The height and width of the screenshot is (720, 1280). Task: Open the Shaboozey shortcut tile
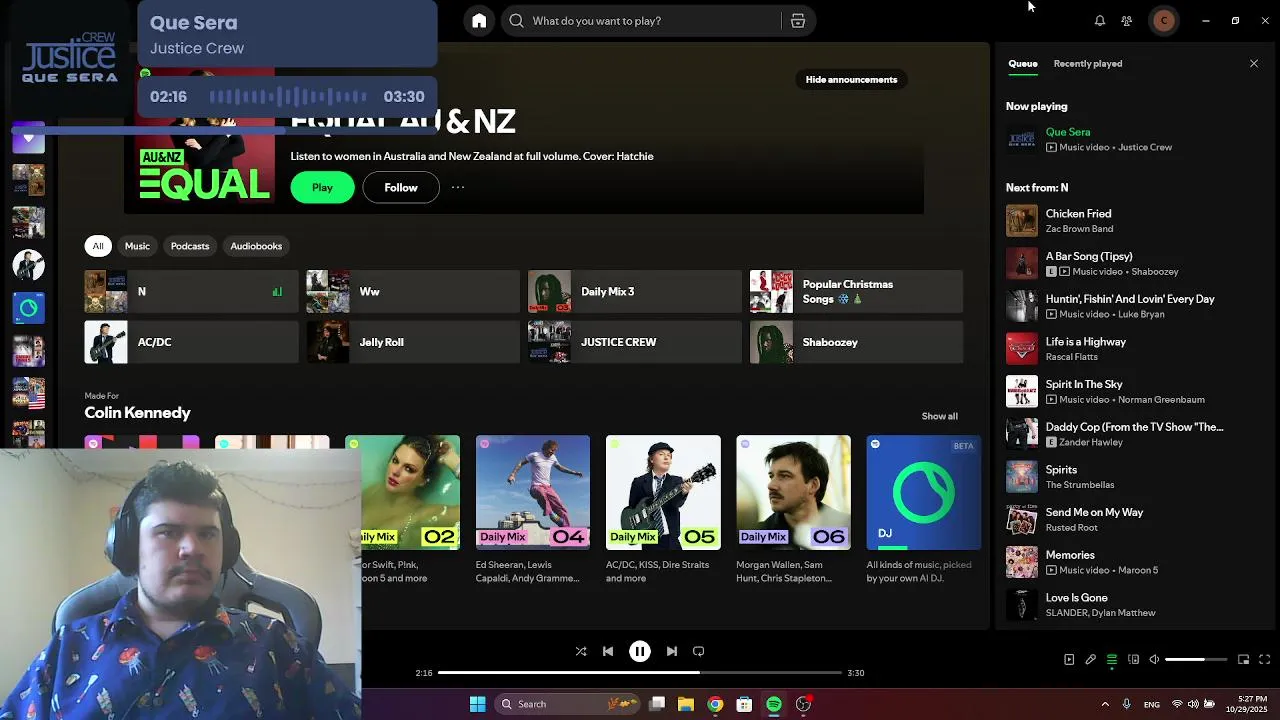(856, 342)
